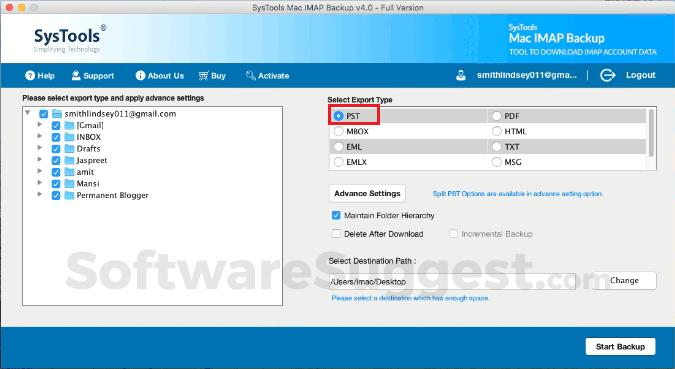Click the SysTools logo
Image resolution: width=675 pixels, height=369 pixels.
click(69, 39)
